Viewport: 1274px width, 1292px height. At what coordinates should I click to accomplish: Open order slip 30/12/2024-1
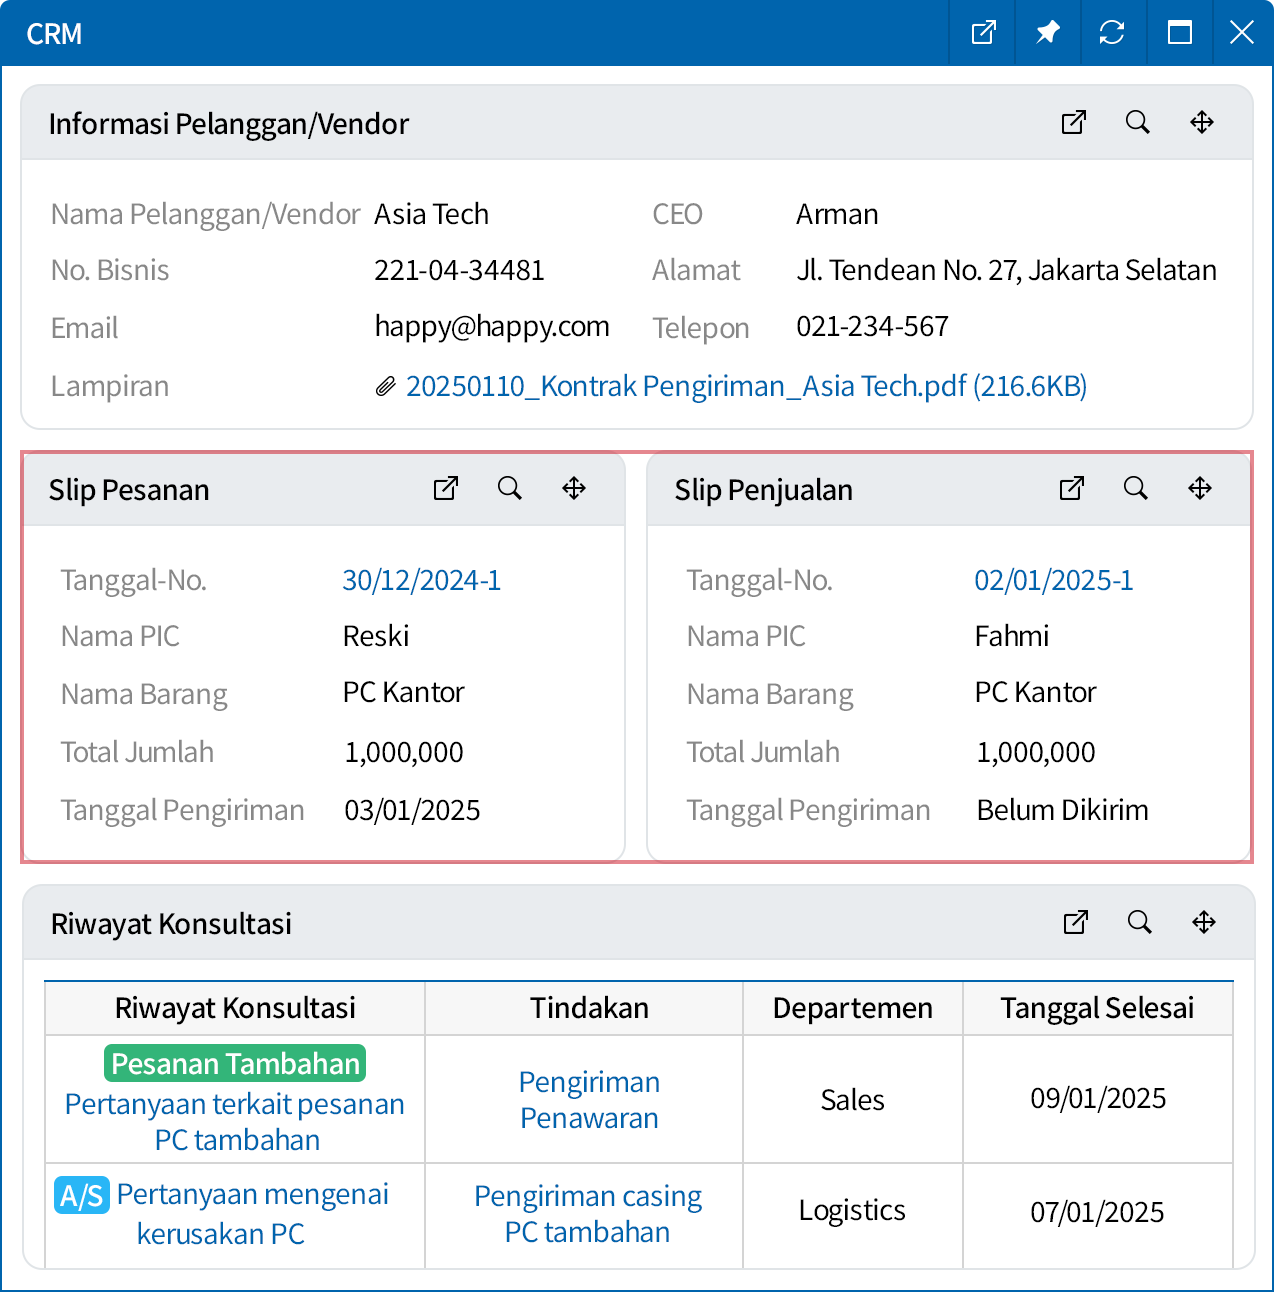point(422,580)
